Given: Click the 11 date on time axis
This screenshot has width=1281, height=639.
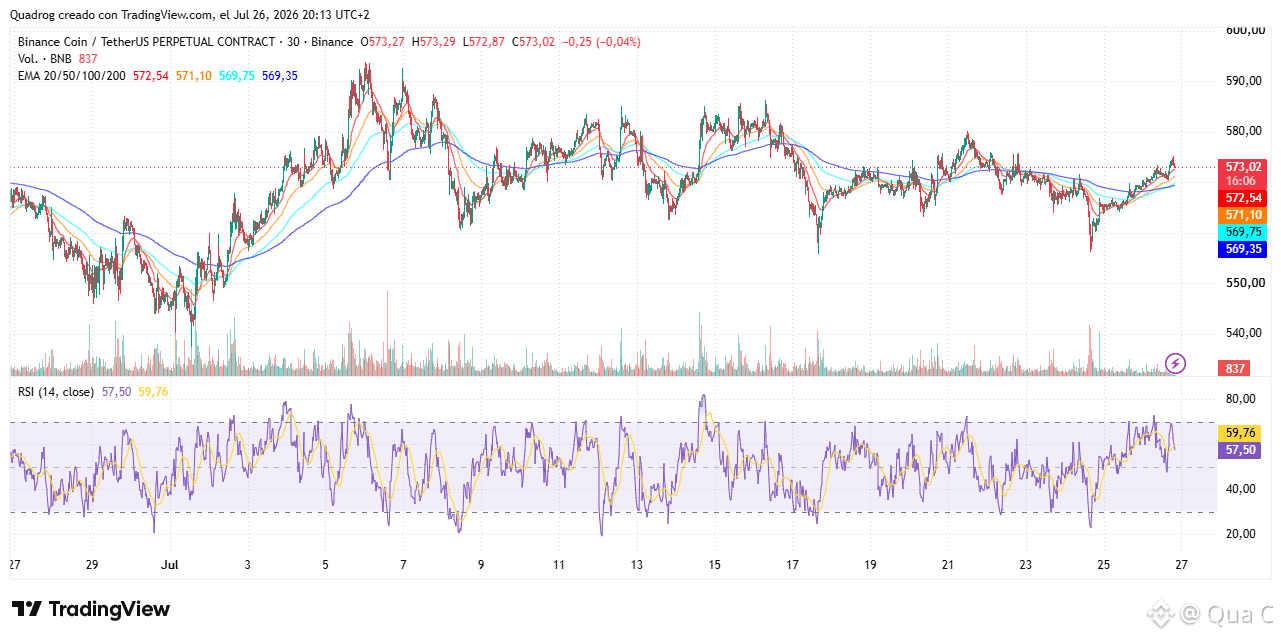Looking at the screenshot, I should coord(558,565).
